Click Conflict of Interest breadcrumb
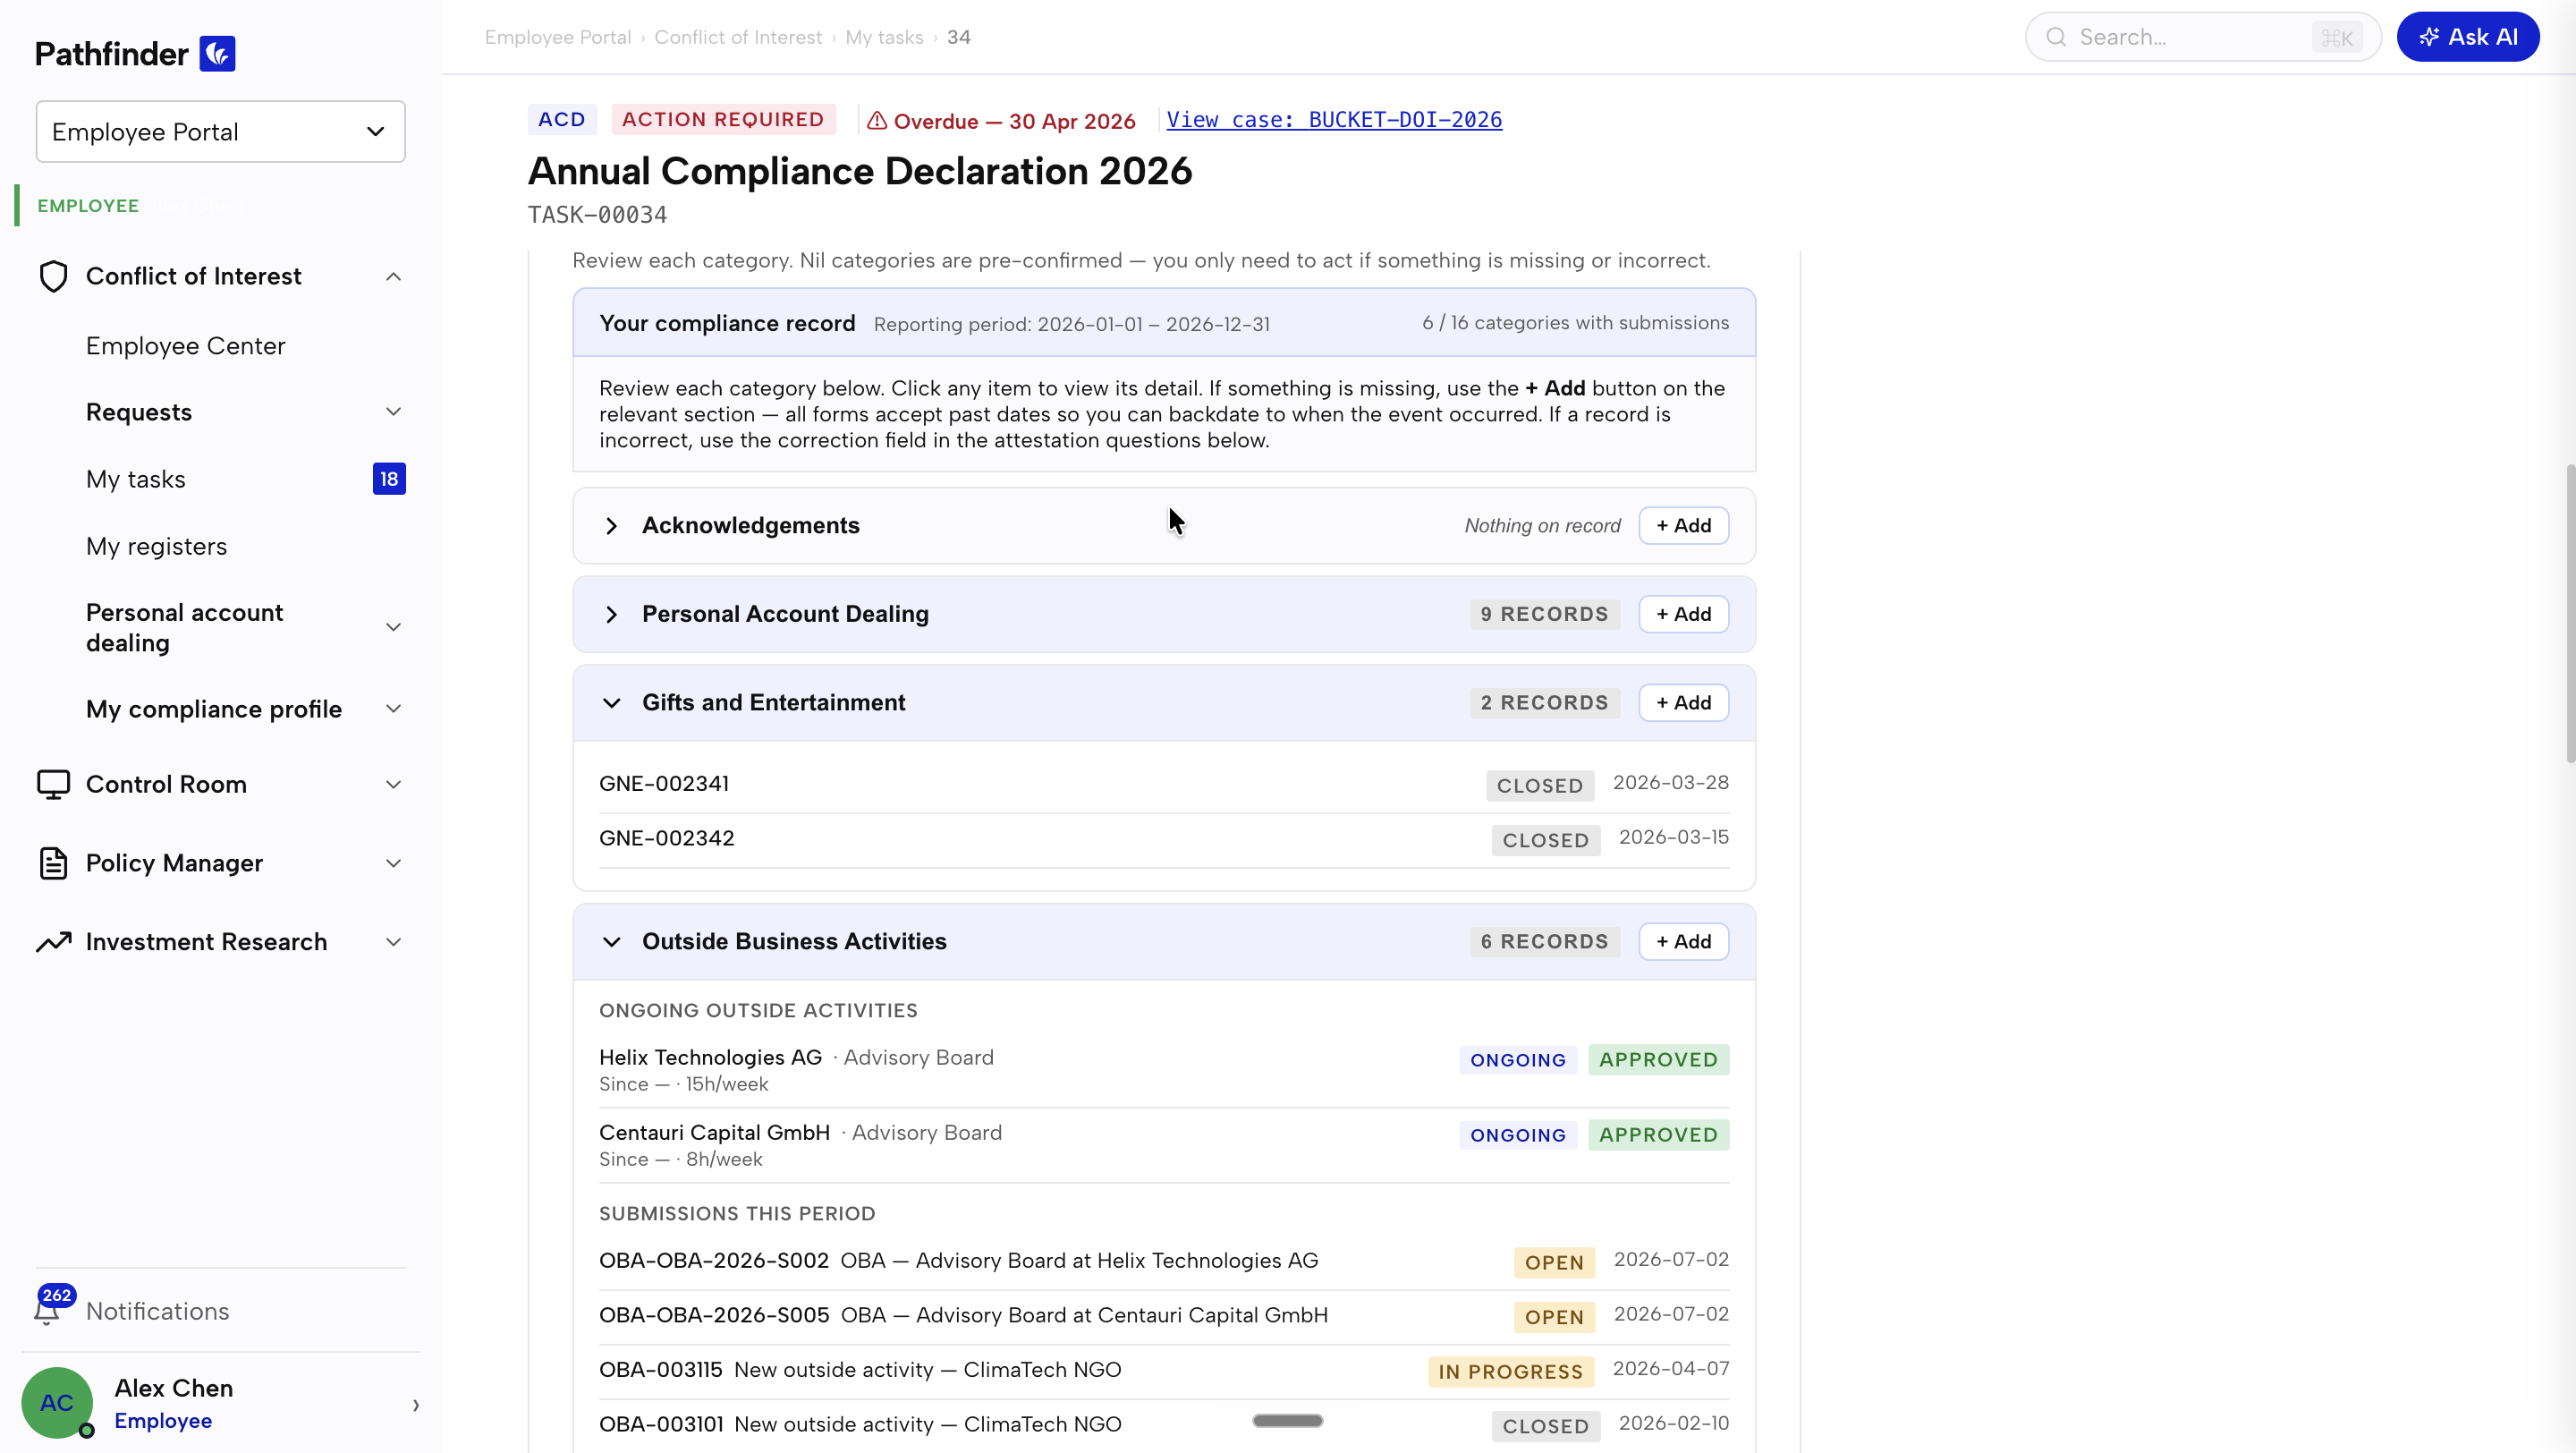2576x1453 pixels. pyautogui.click(x=738, y=37)
